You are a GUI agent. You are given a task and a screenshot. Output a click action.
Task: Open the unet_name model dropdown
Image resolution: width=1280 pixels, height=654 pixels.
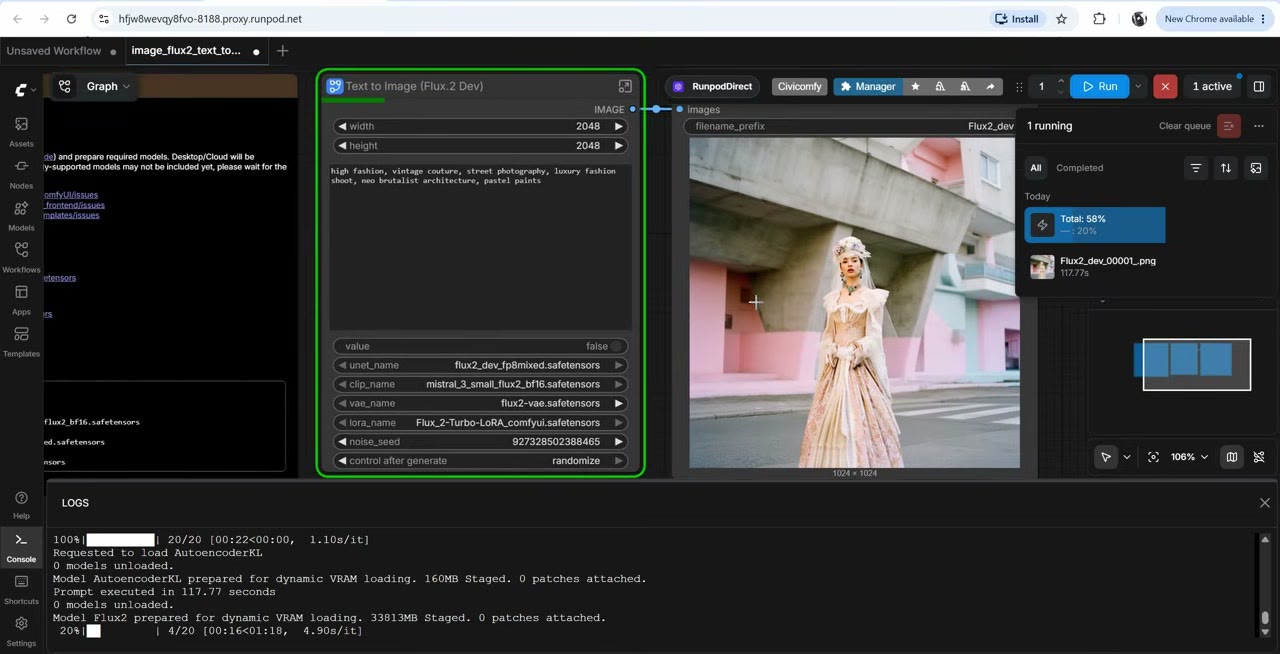481,365
